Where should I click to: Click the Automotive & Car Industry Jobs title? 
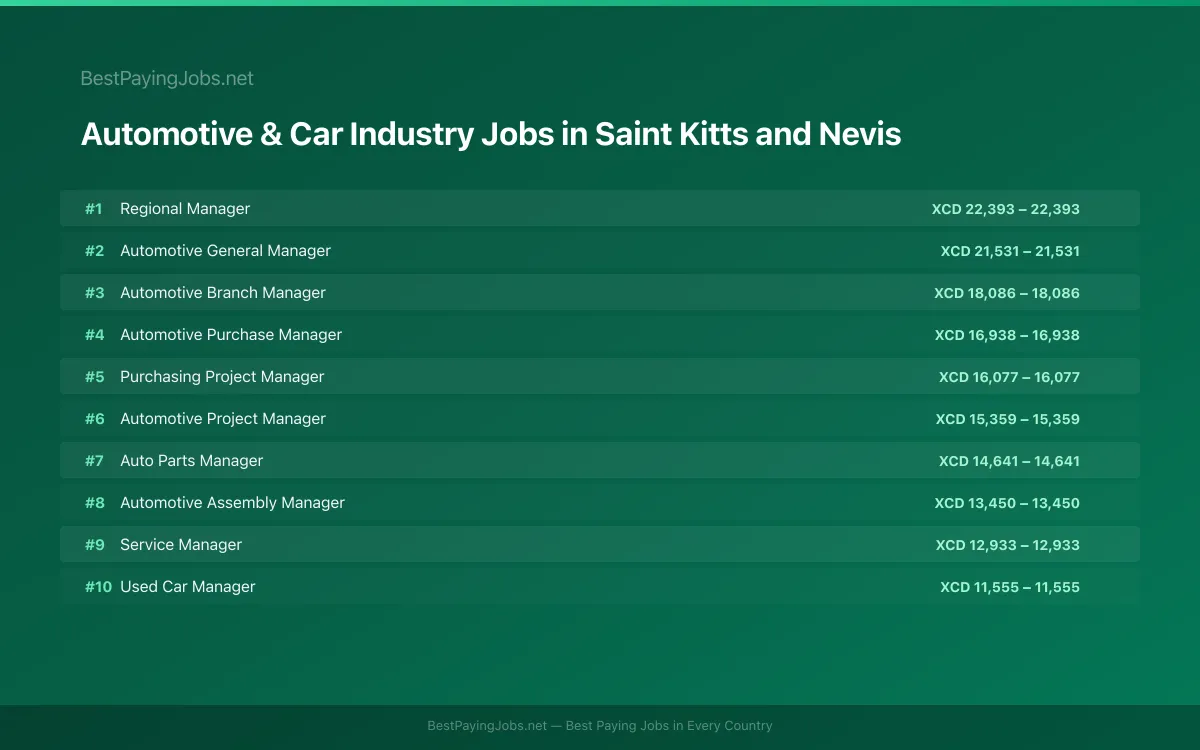pos(491,134)
